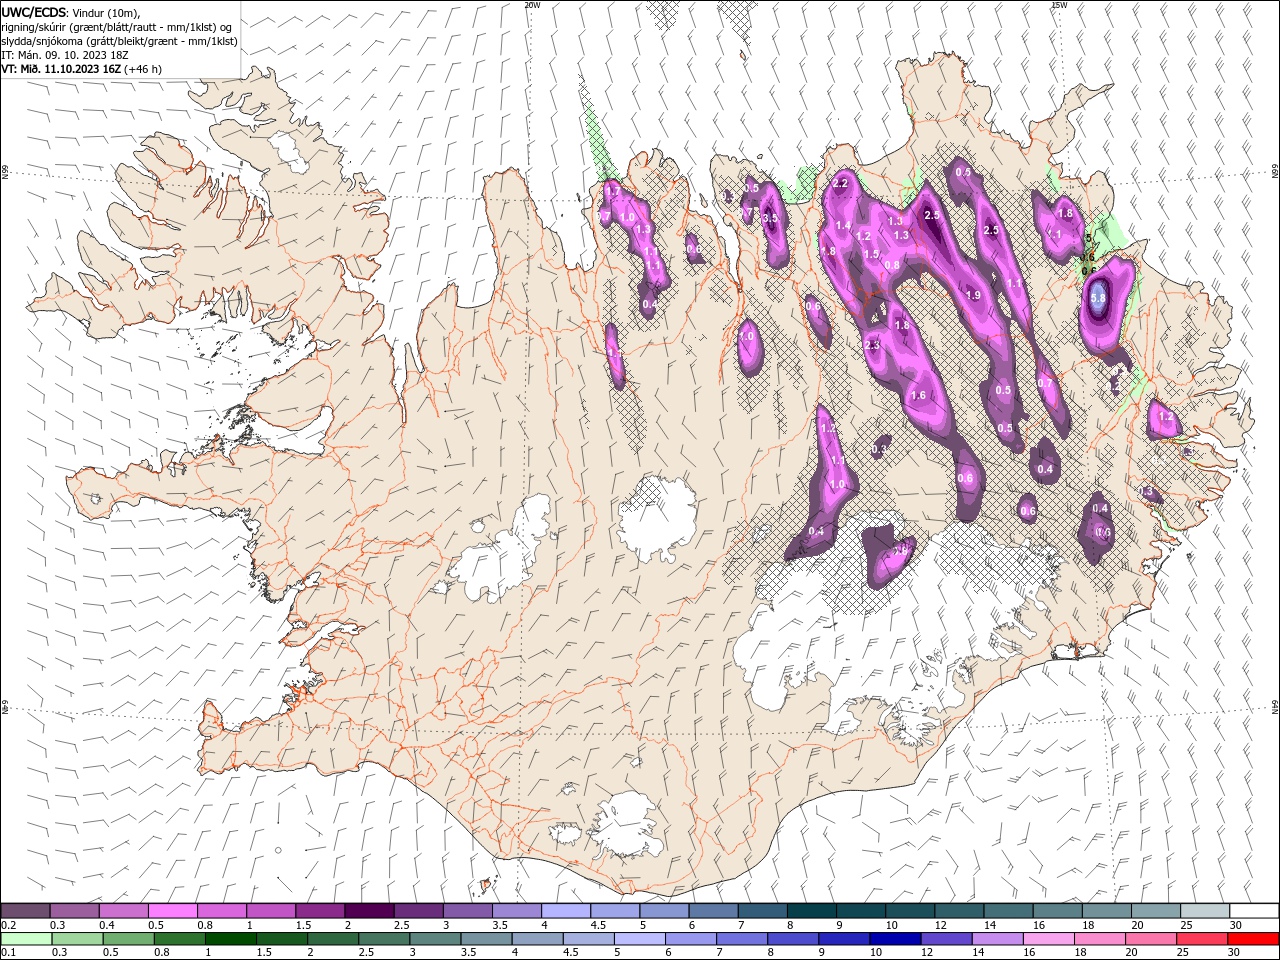Click the 15W longitude label at the top edge
Screen dimensions: 1280x960
point(1059,5)
